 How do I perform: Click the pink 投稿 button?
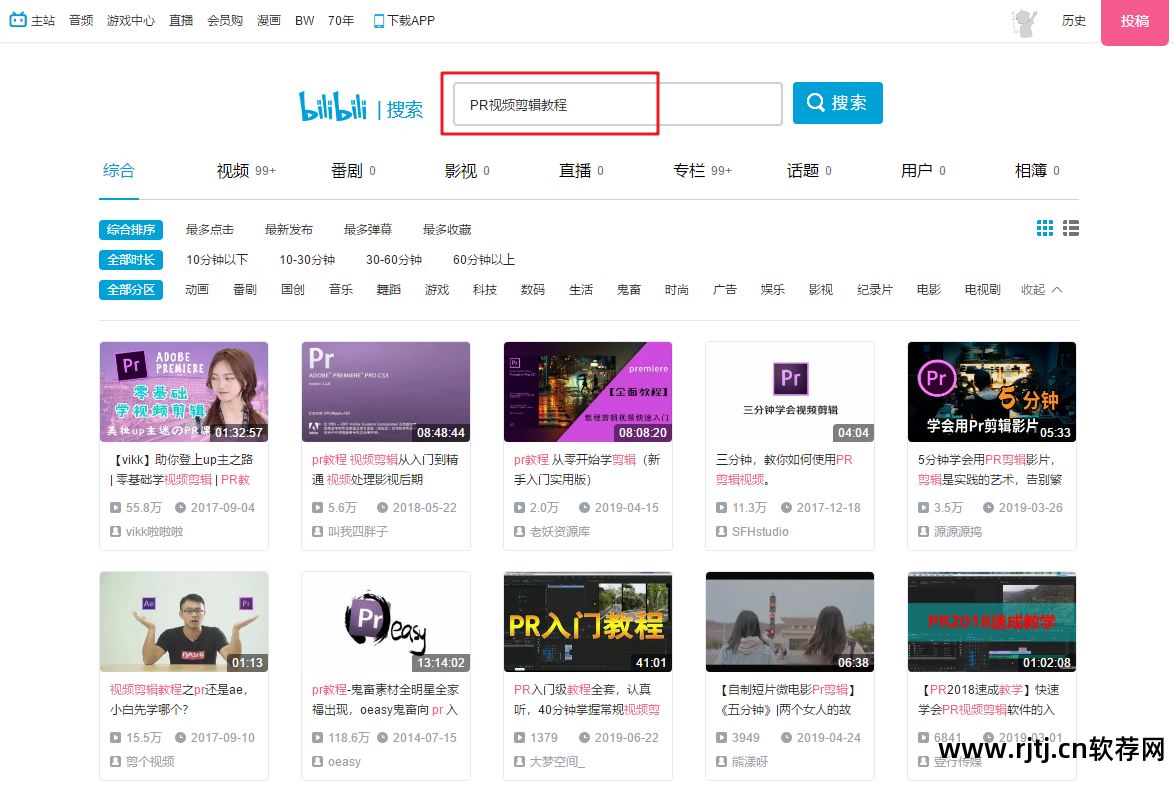(1136, 20)
